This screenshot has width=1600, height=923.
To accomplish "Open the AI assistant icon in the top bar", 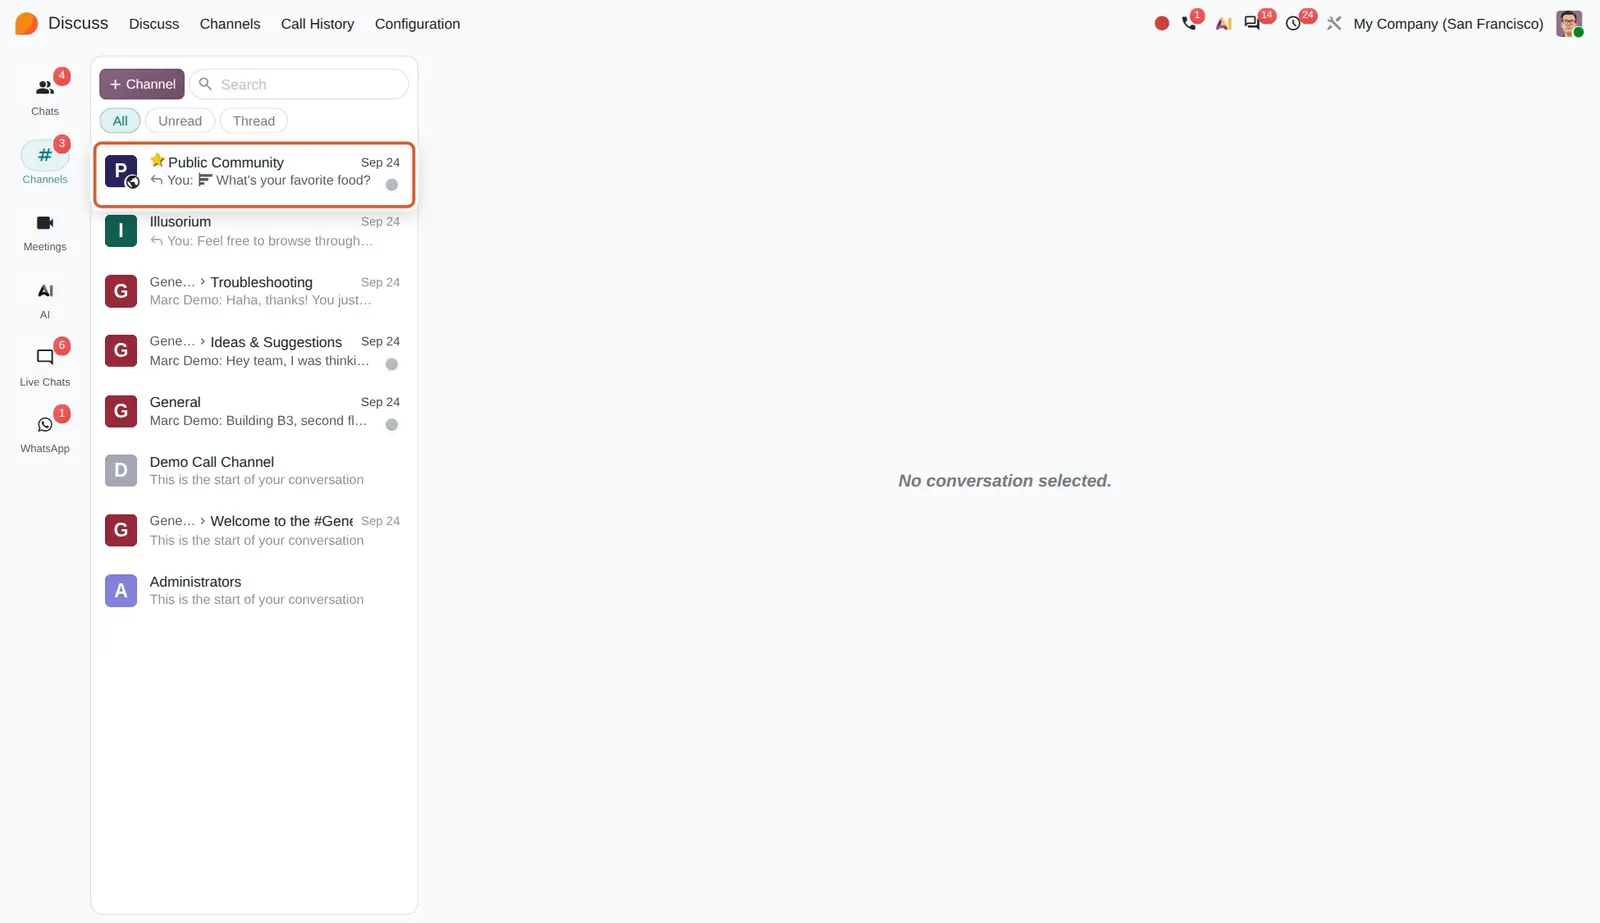I will tap(1223, 23).
